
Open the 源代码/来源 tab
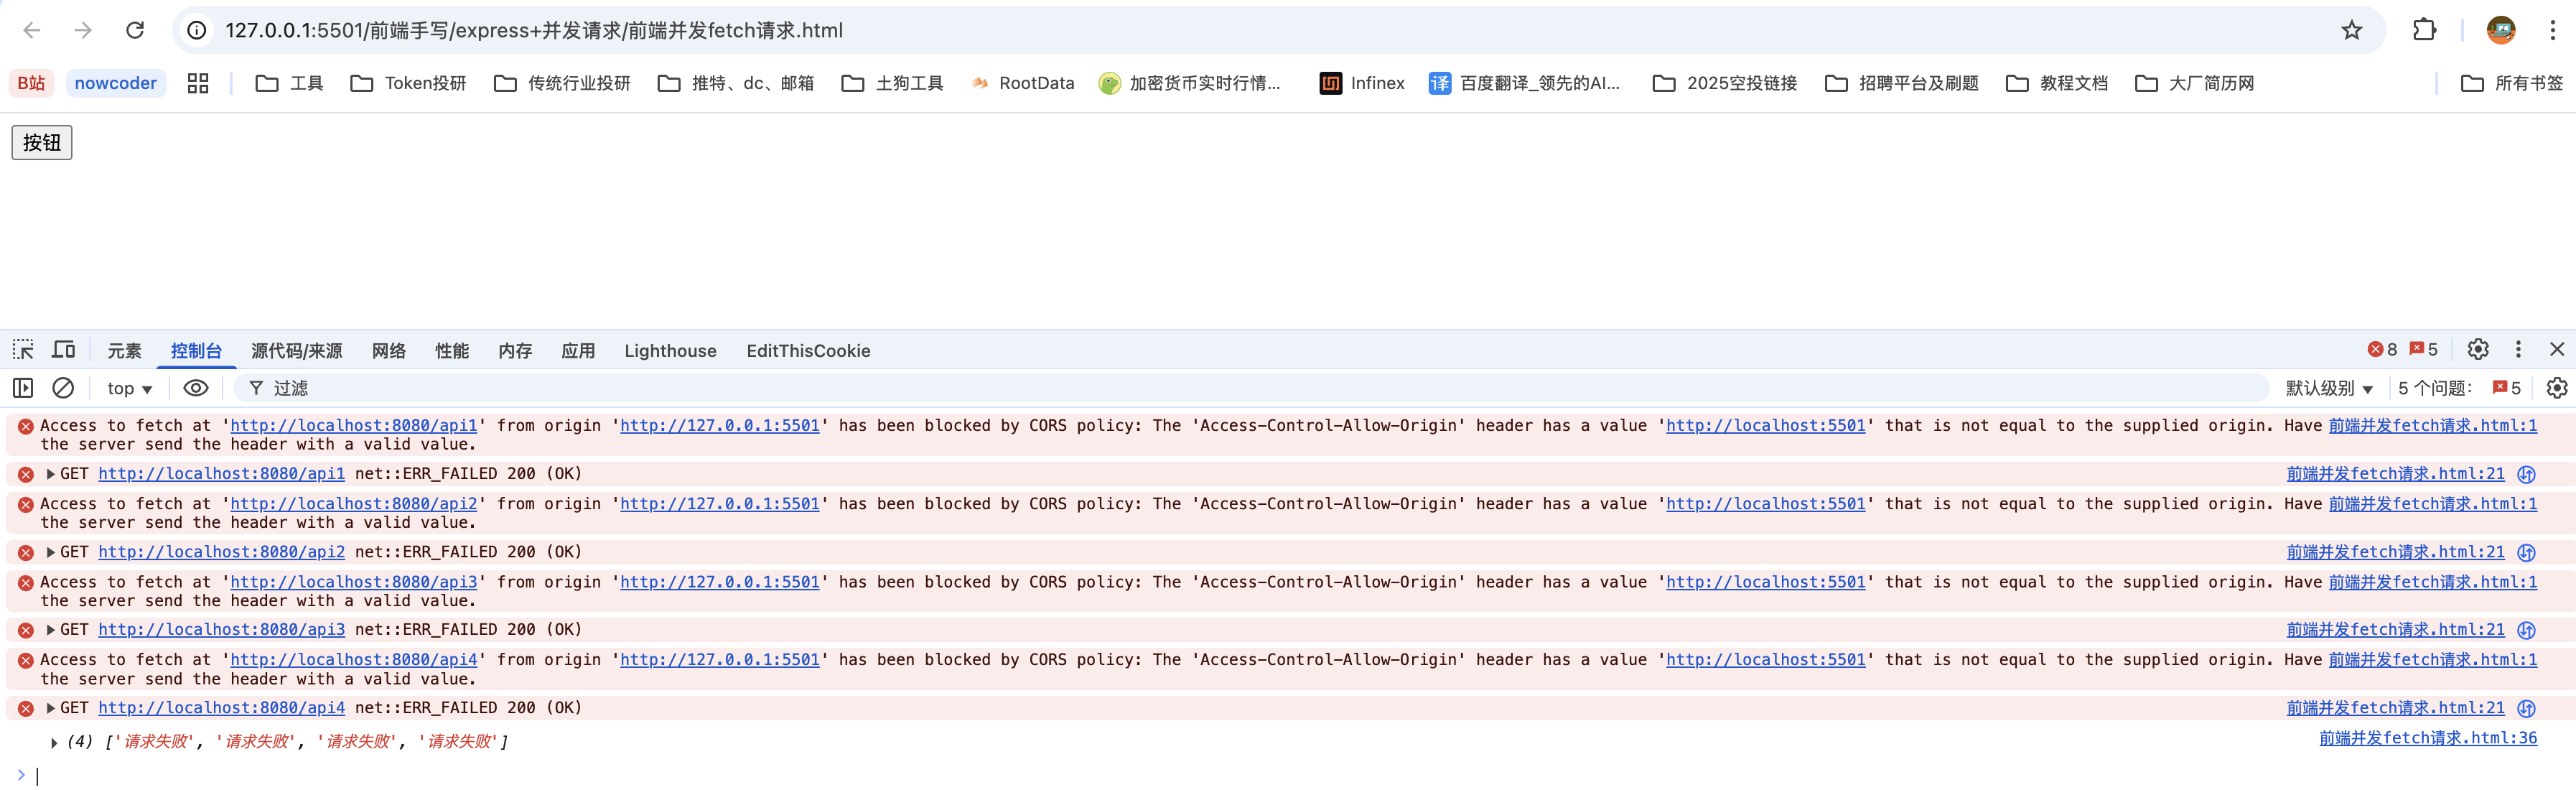(296, 350)
